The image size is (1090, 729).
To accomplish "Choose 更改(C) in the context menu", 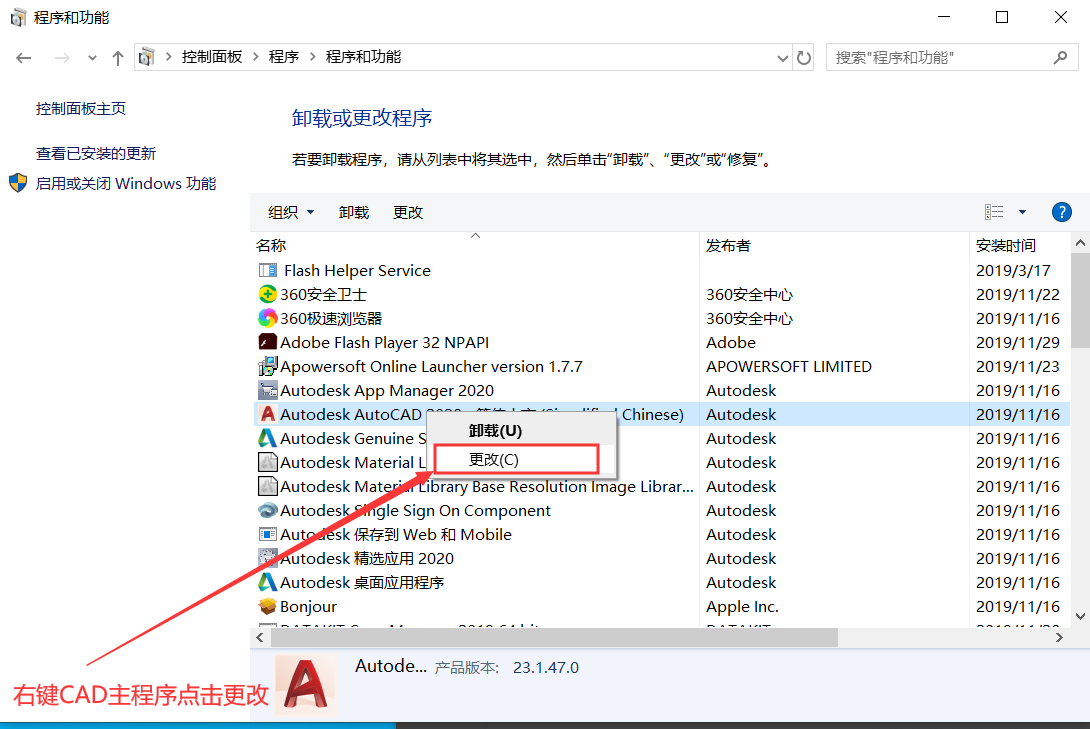I will (x=516, y=459).
